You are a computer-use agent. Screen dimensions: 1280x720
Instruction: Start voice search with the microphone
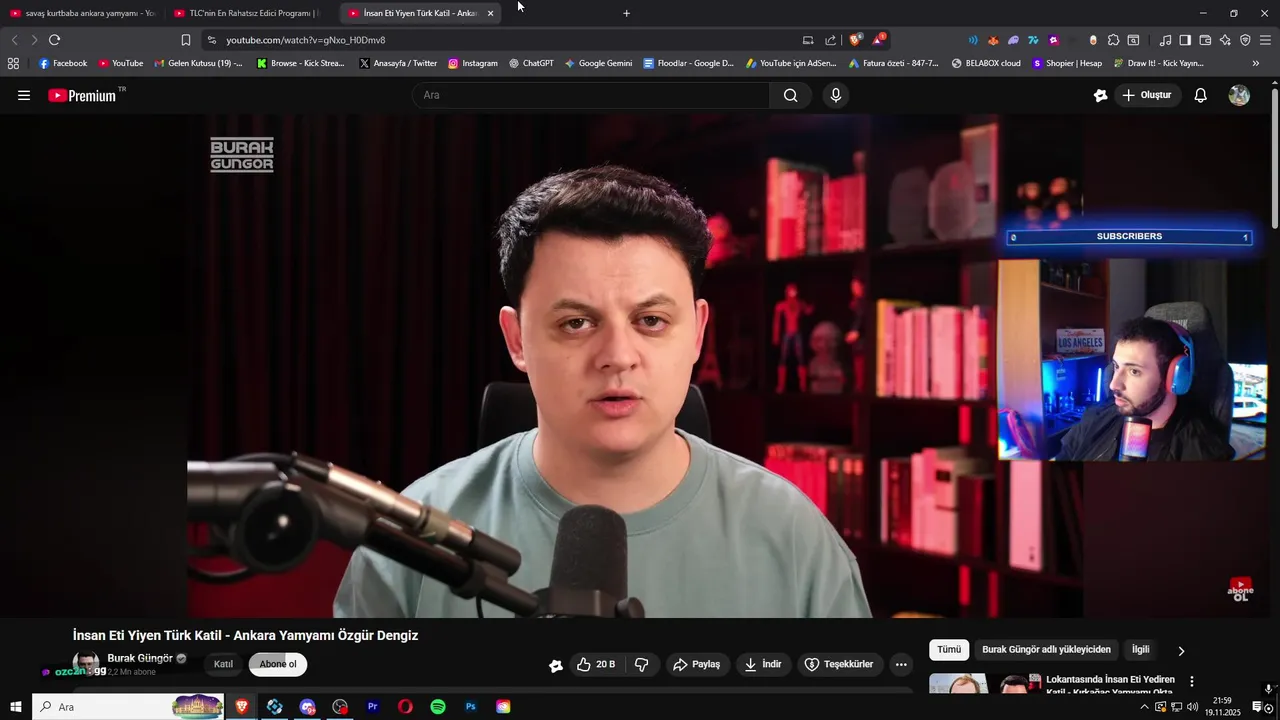click(x=836, y=95)
